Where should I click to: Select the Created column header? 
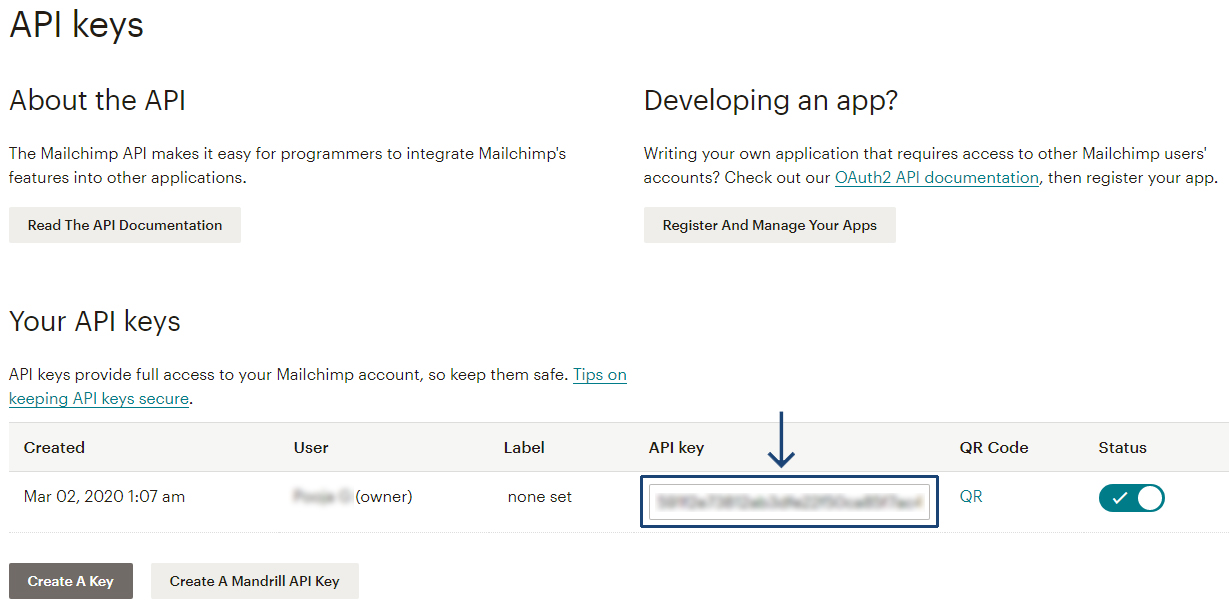54,447
